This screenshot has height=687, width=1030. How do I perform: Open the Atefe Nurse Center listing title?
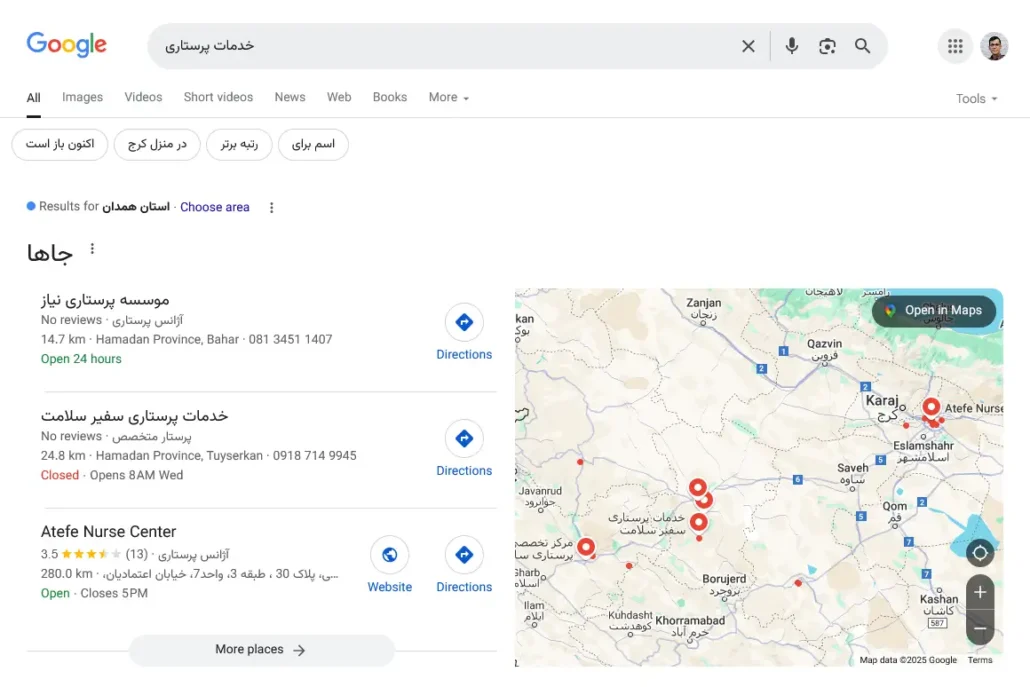pyautogui.click(x=108, y=531)
